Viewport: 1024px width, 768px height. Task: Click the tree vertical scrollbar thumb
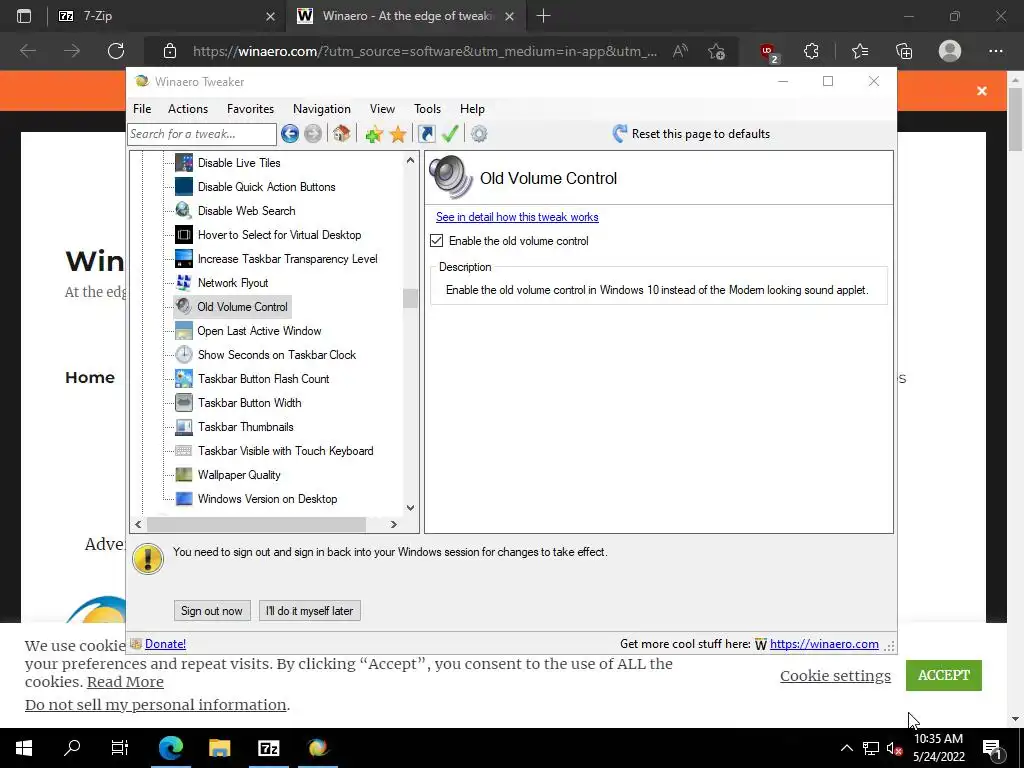(x=410, y=298)
